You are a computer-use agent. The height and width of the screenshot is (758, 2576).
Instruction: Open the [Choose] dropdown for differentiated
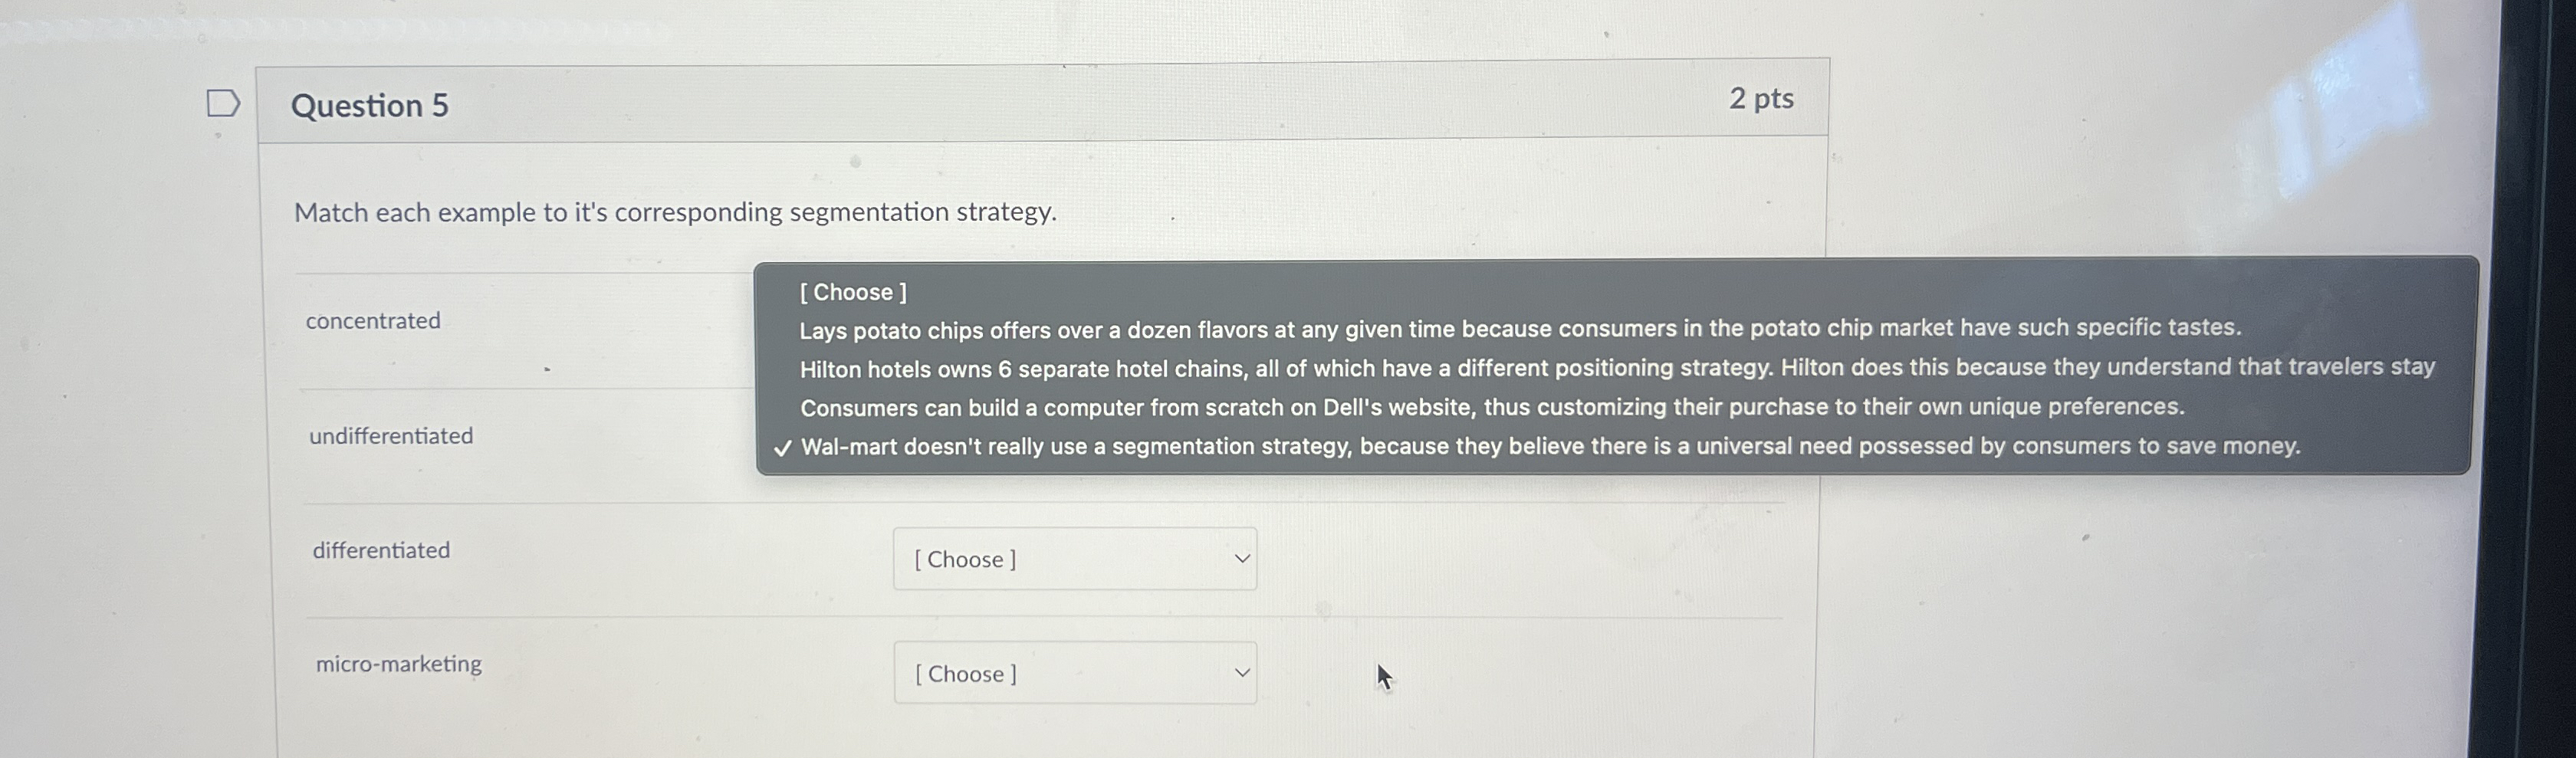[x=1075, y=558]
